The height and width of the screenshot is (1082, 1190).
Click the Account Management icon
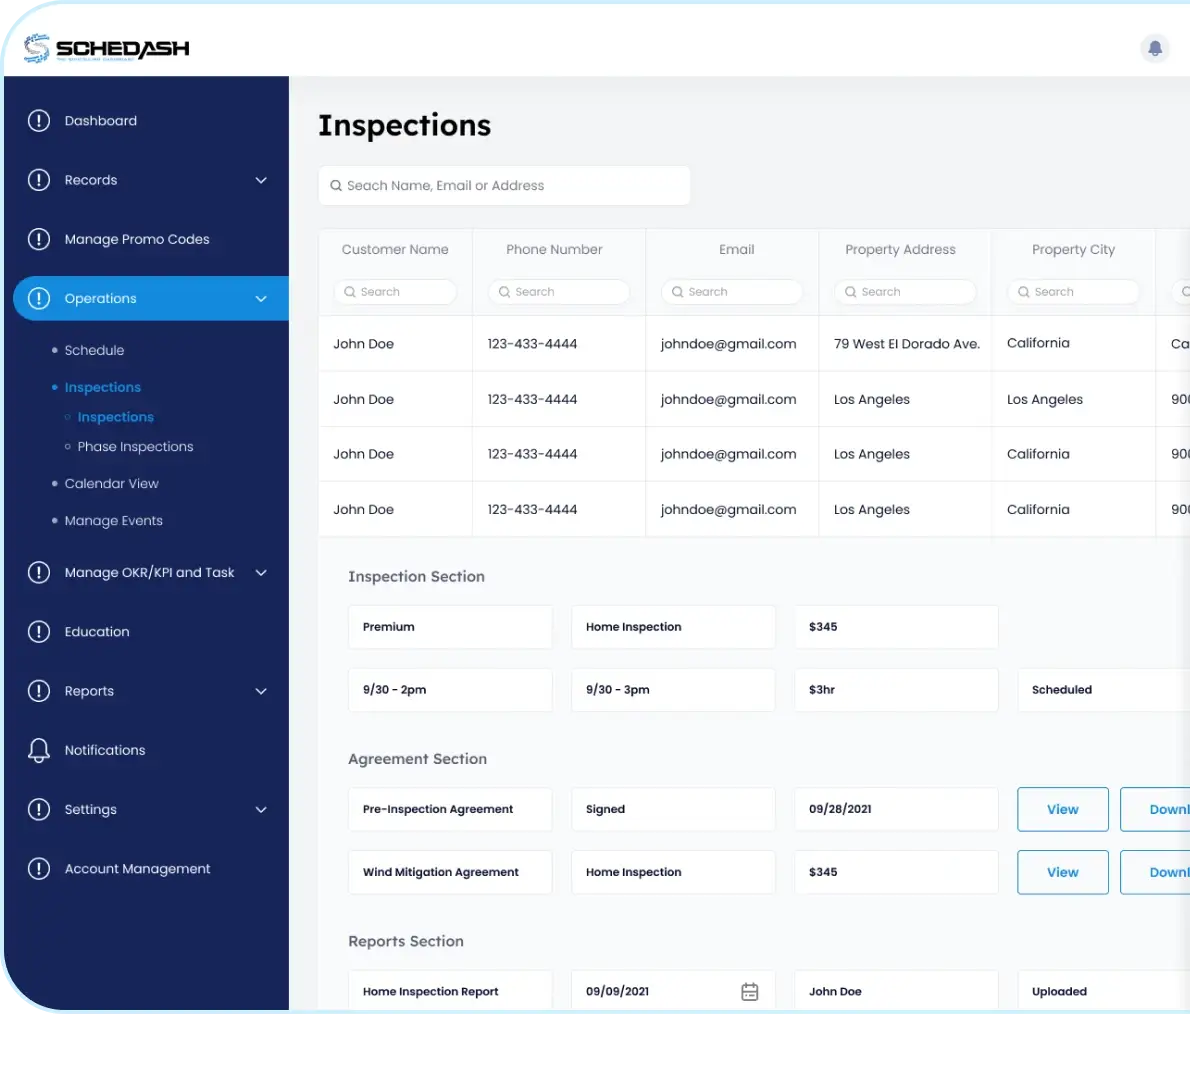coord(39,868)
